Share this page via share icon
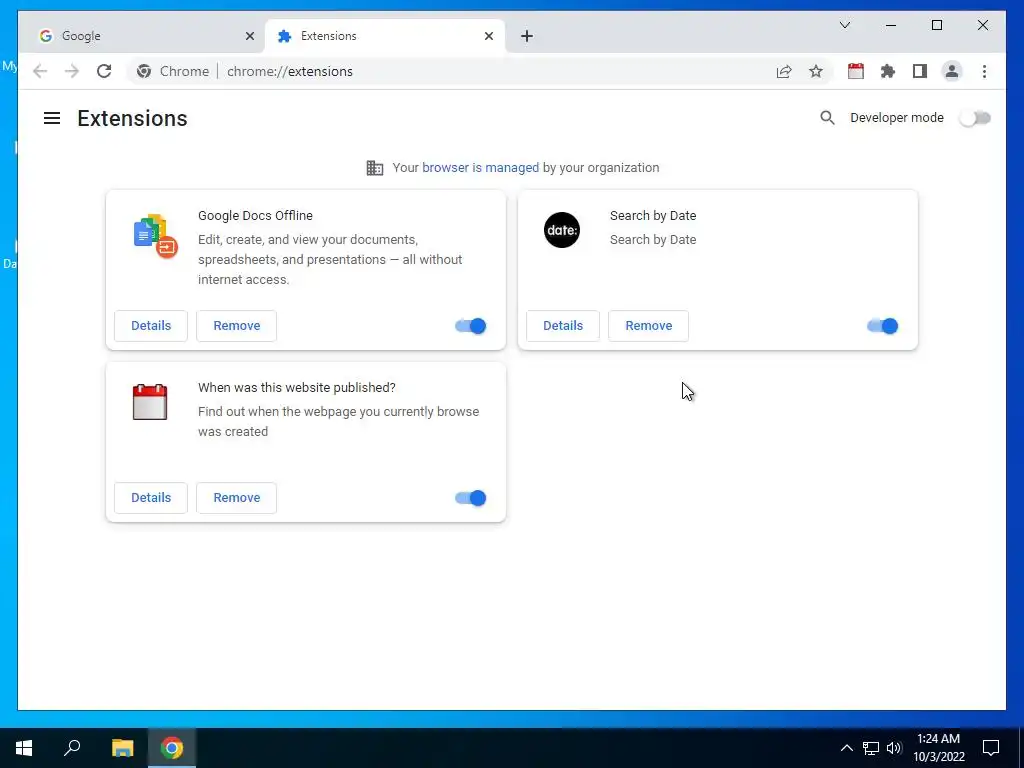 tap(784, 71)
